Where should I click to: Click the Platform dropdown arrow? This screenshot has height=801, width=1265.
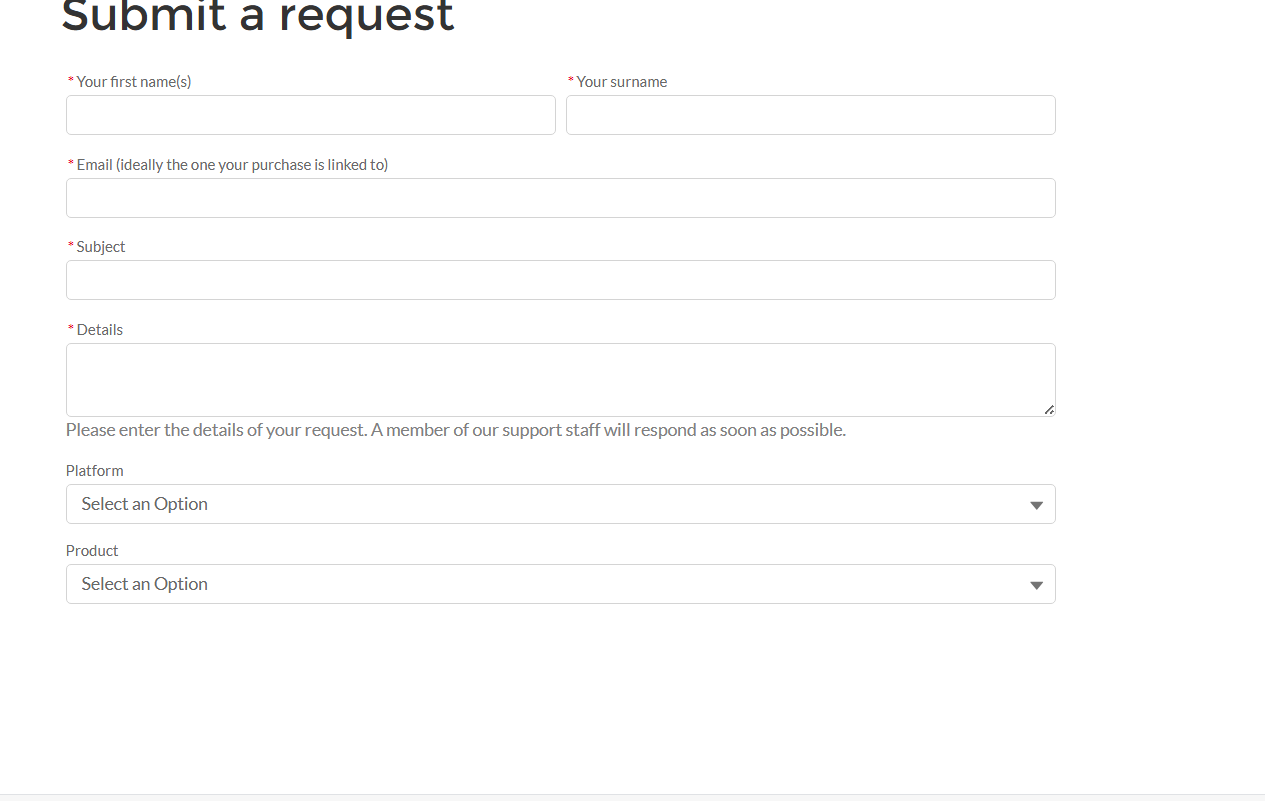tap(1036, 505)
